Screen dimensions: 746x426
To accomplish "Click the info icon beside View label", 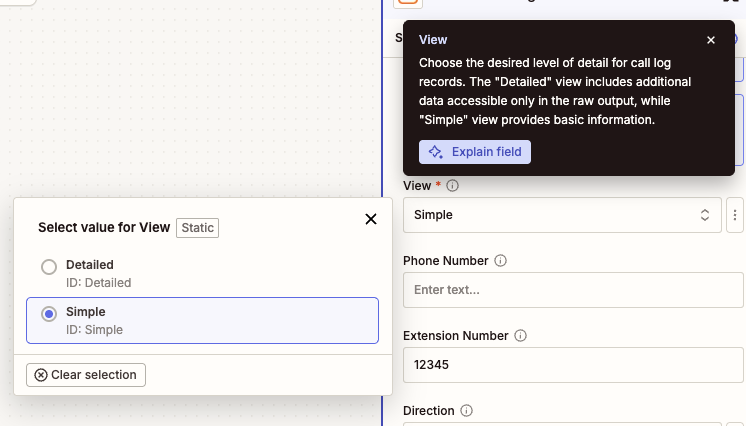I will (x=453, y=186).
